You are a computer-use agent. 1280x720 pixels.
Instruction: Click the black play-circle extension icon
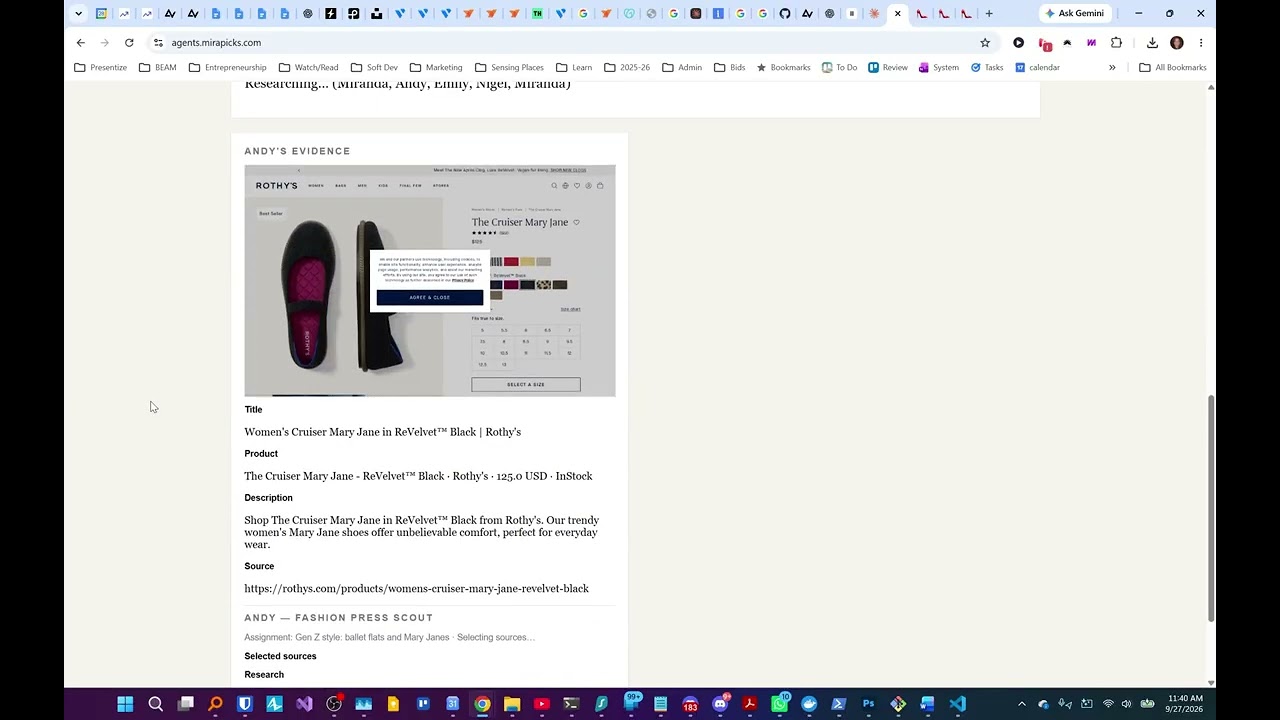tap(1018, 43)
